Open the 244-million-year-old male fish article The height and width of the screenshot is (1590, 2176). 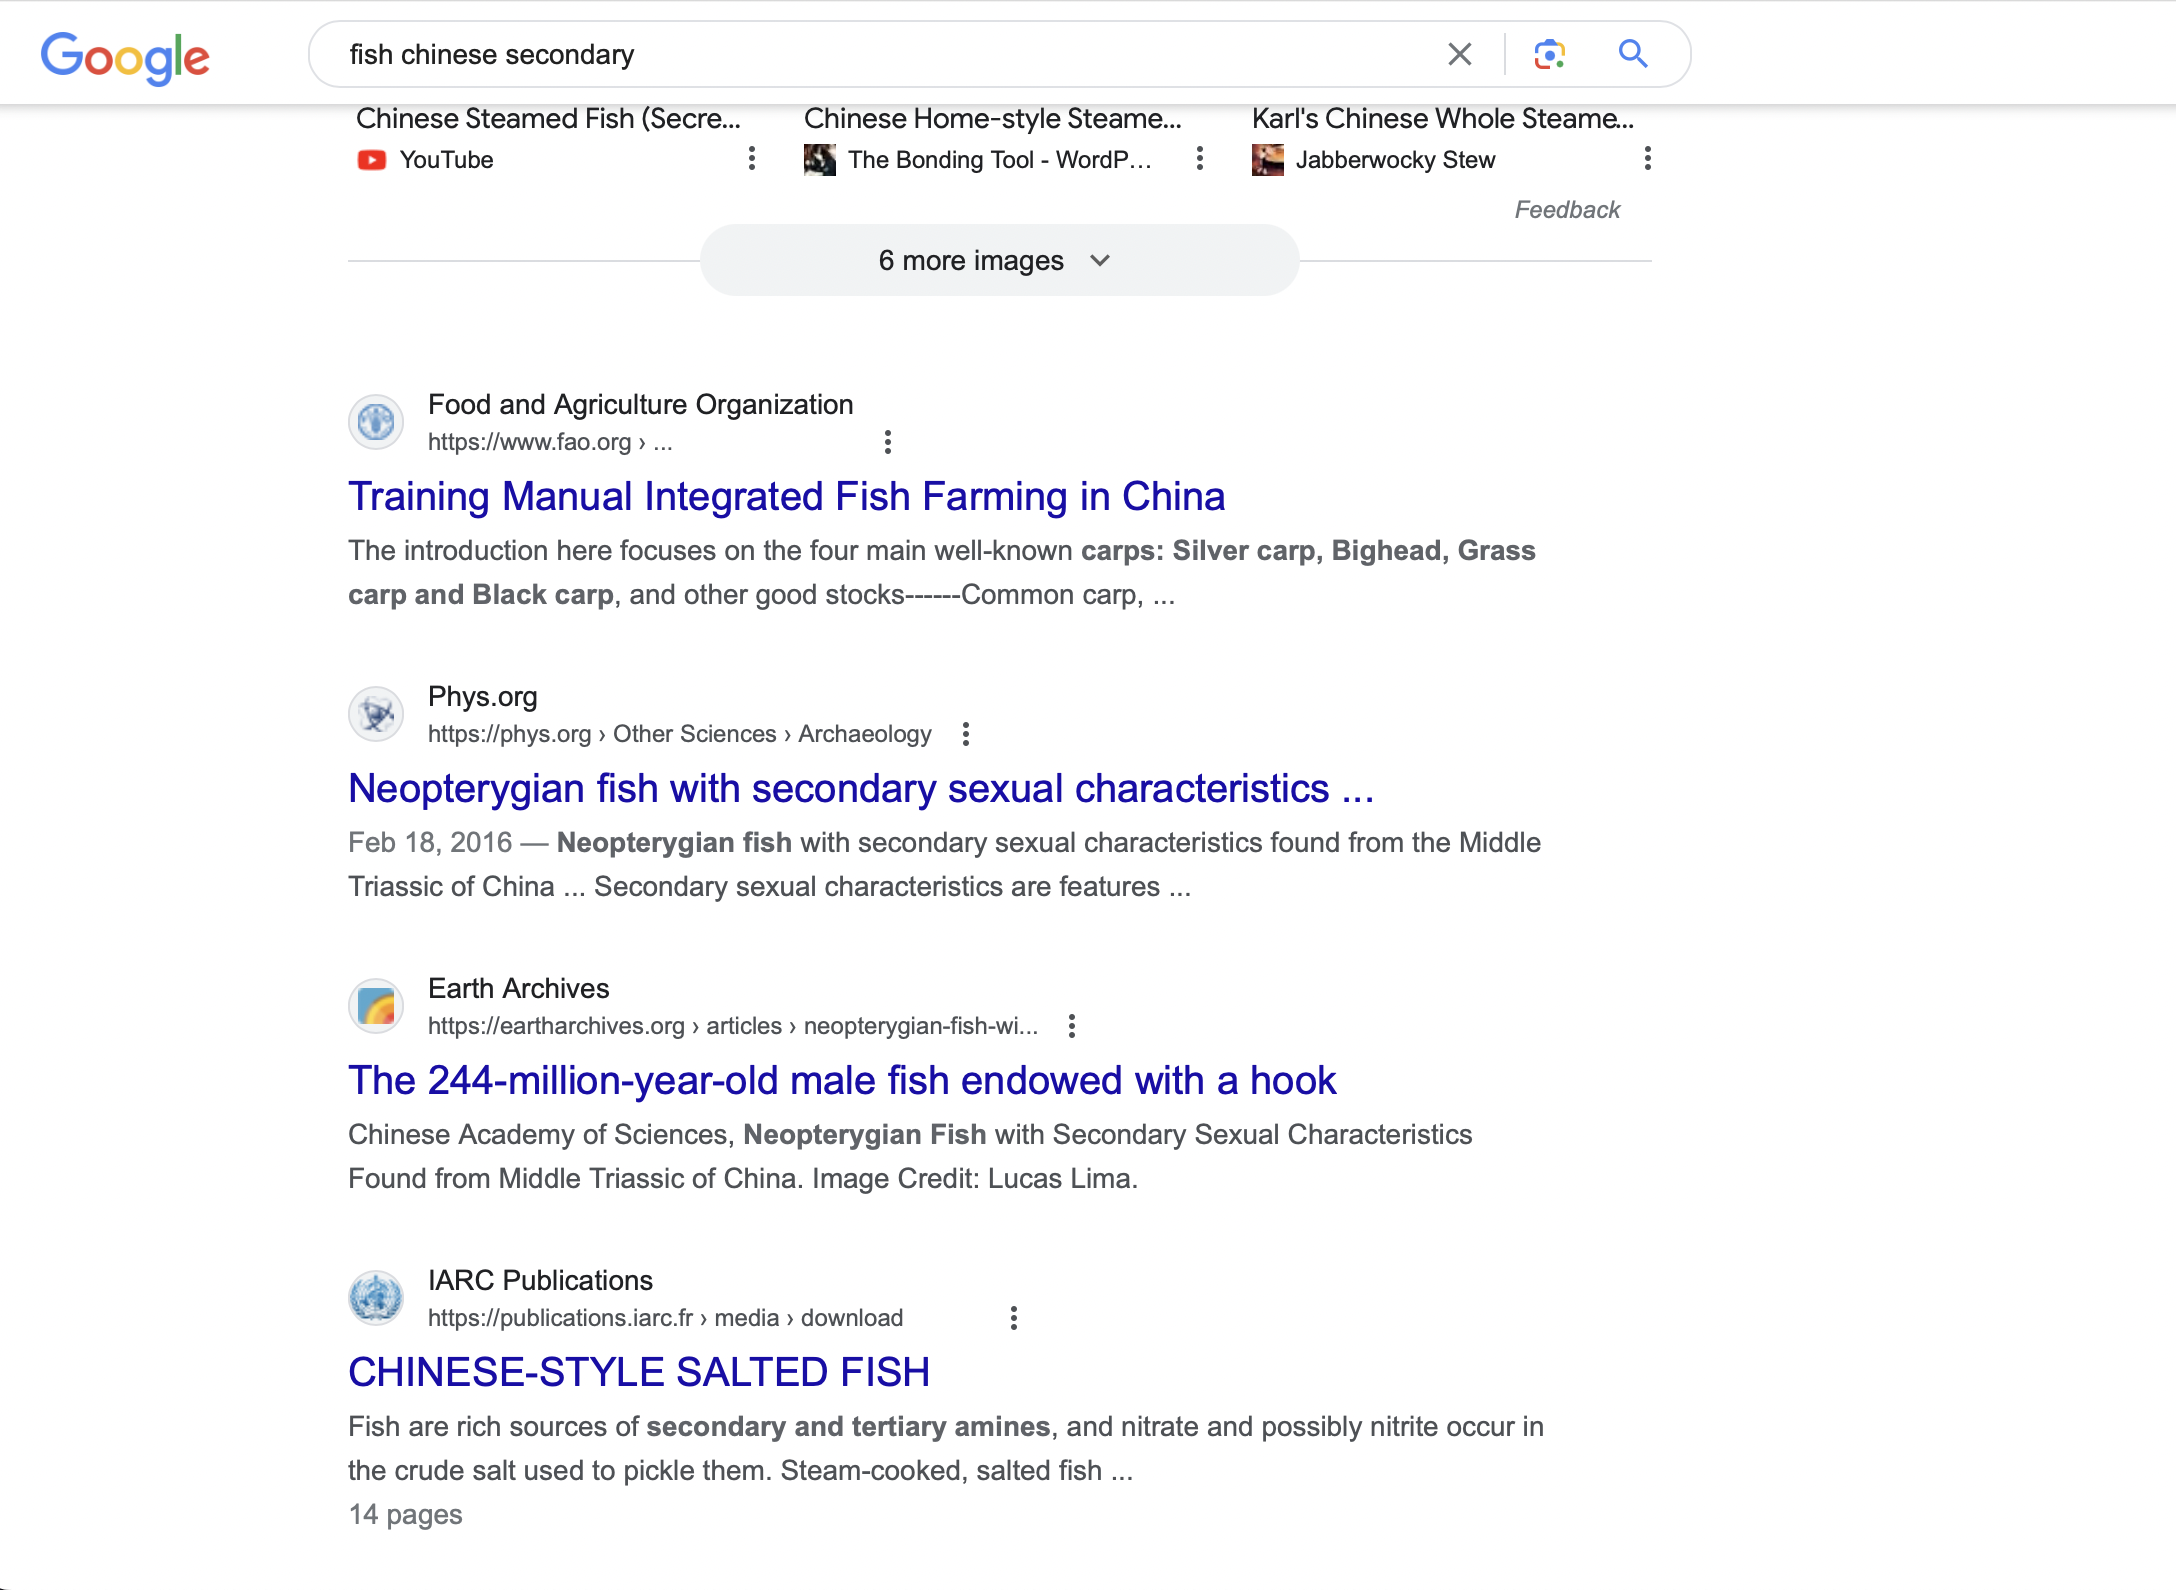pyautogui.click(x=841, y=1081)
